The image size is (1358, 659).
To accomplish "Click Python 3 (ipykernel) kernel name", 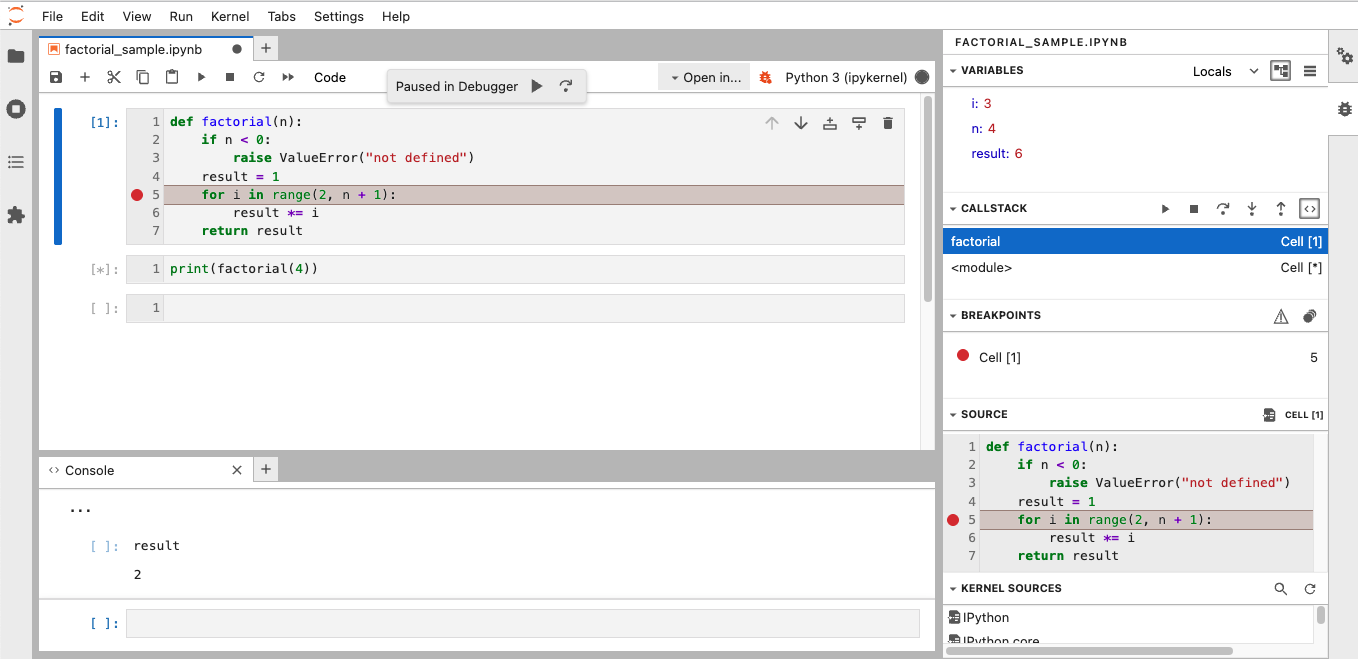I will 846,77.
